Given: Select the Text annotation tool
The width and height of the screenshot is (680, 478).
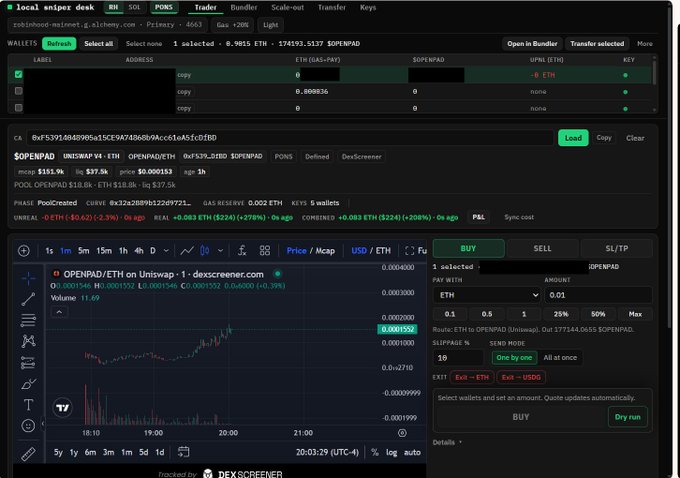Looking at the screenshot, I should tap(28, 405).
